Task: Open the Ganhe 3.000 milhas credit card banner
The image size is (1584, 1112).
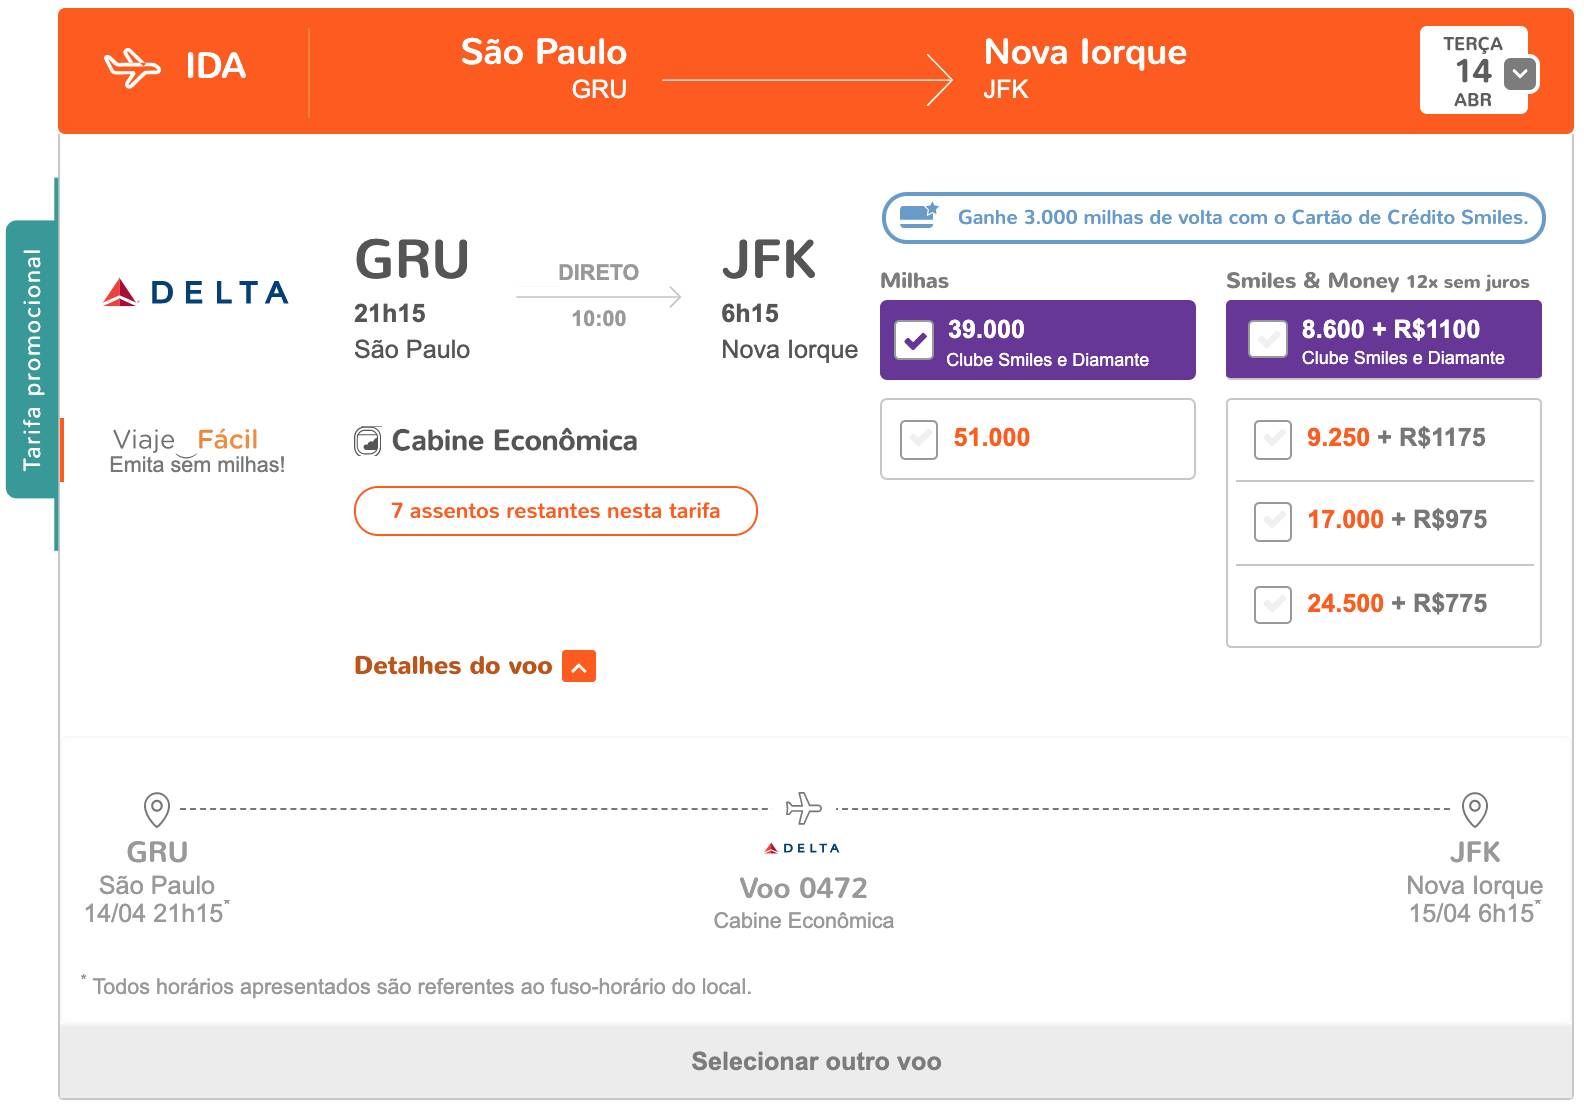Action: tap(1214, 217)
